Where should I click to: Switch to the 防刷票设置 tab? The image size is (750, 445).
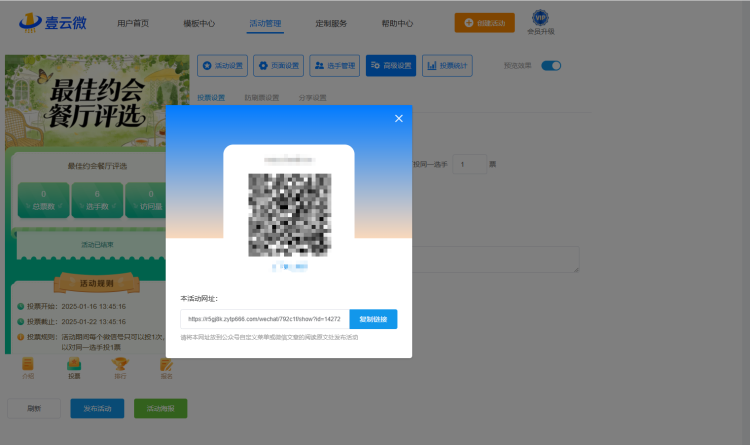(262, 98)
